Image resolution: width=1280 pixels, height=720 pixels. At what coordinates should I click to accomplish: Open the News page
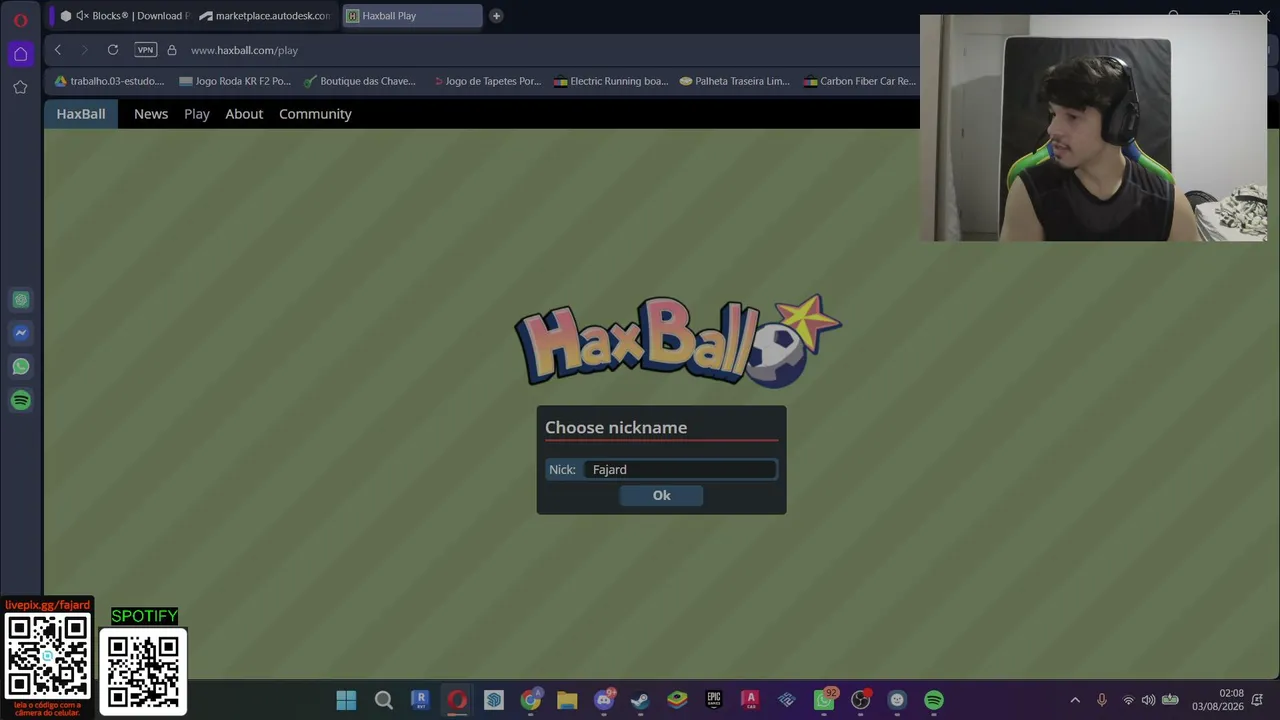pos(151,114)
